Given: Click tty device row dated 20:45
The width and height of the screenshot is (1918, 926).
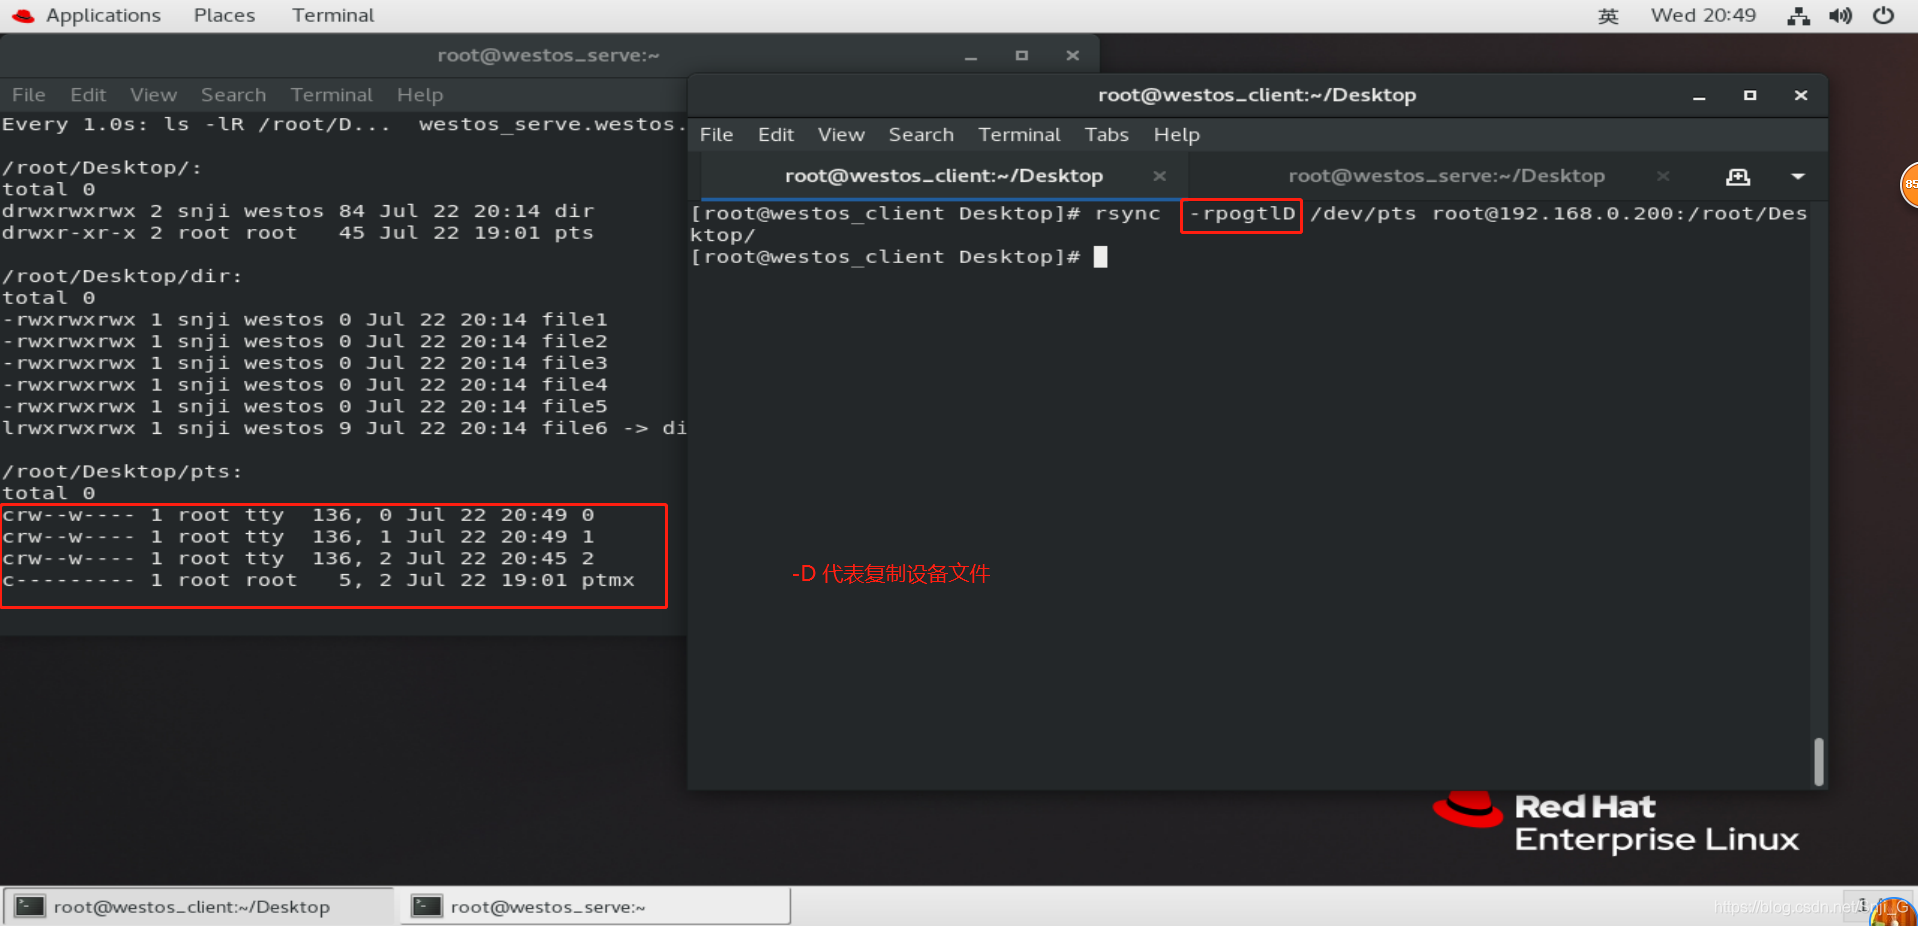Looking at the screenshot, I should pyautogui.click(x=298, y=558).
